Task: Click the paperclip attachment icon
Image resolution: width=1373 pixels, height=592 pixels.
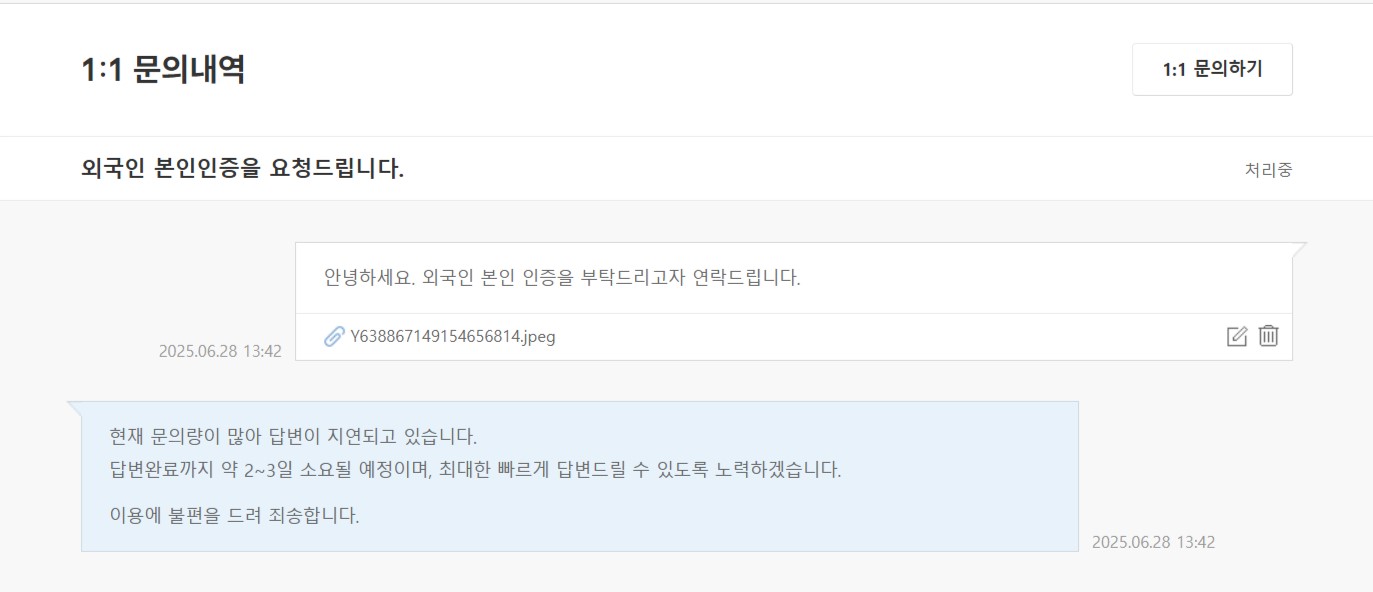Action: point(335,337)
